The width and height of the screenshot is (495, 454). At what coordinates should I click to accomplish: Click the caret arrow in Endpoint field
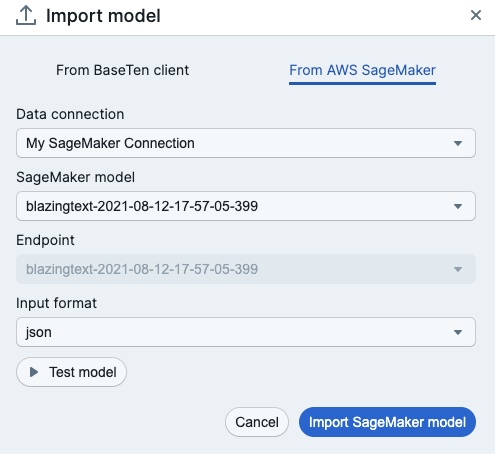pyautogui.click(x=458, y=269)
